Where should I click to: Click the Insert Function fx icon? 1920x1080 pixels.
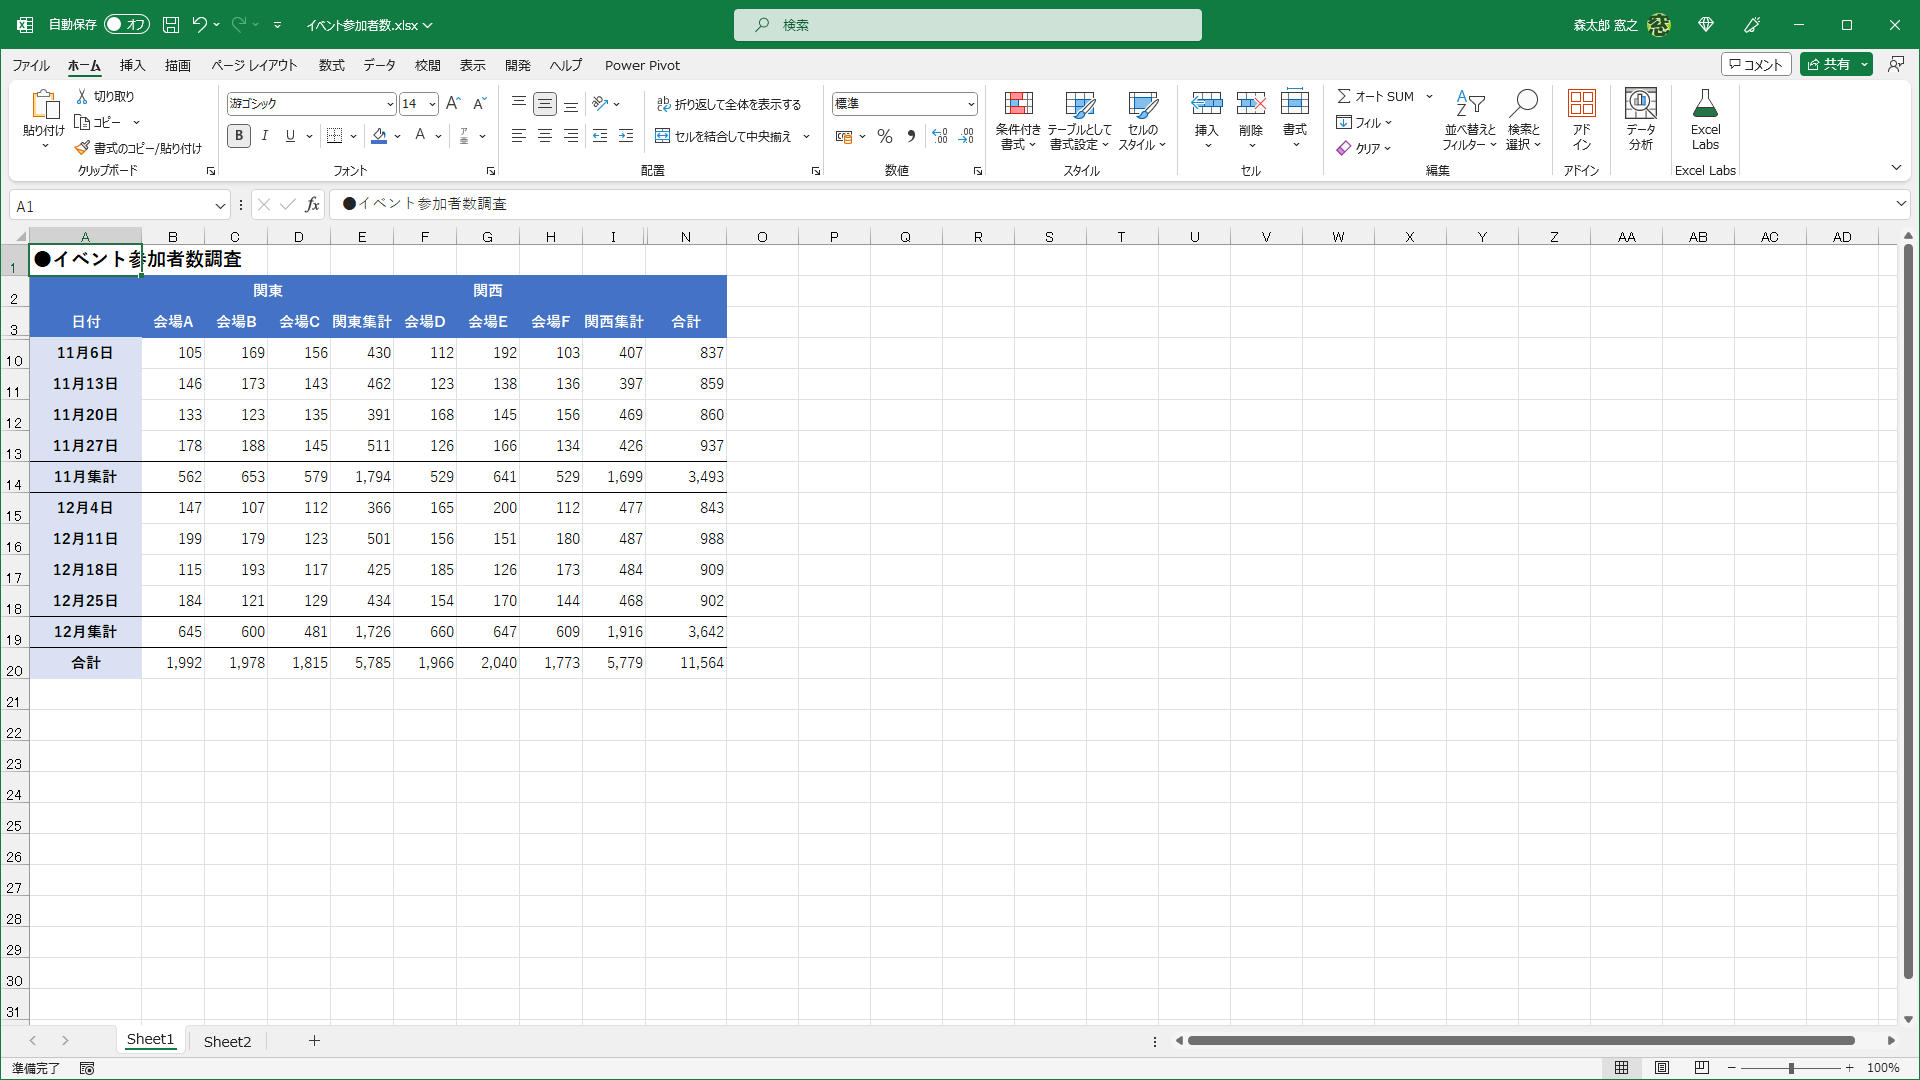(x=312, y=205)
